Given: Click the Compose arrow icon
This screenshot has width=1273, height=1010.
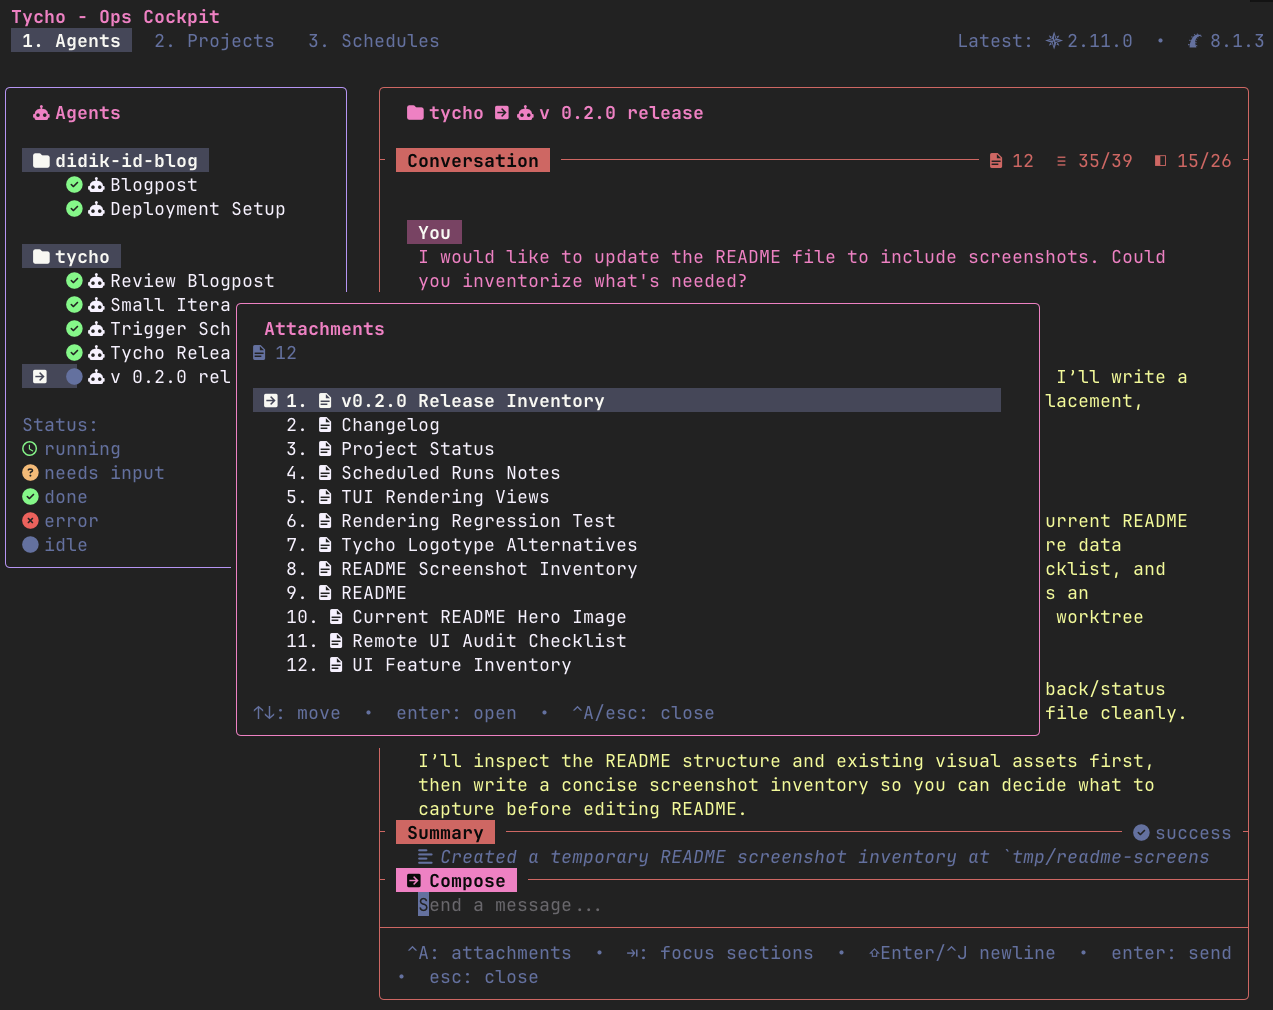Looking at the screenshot, I should click(414, 881).
